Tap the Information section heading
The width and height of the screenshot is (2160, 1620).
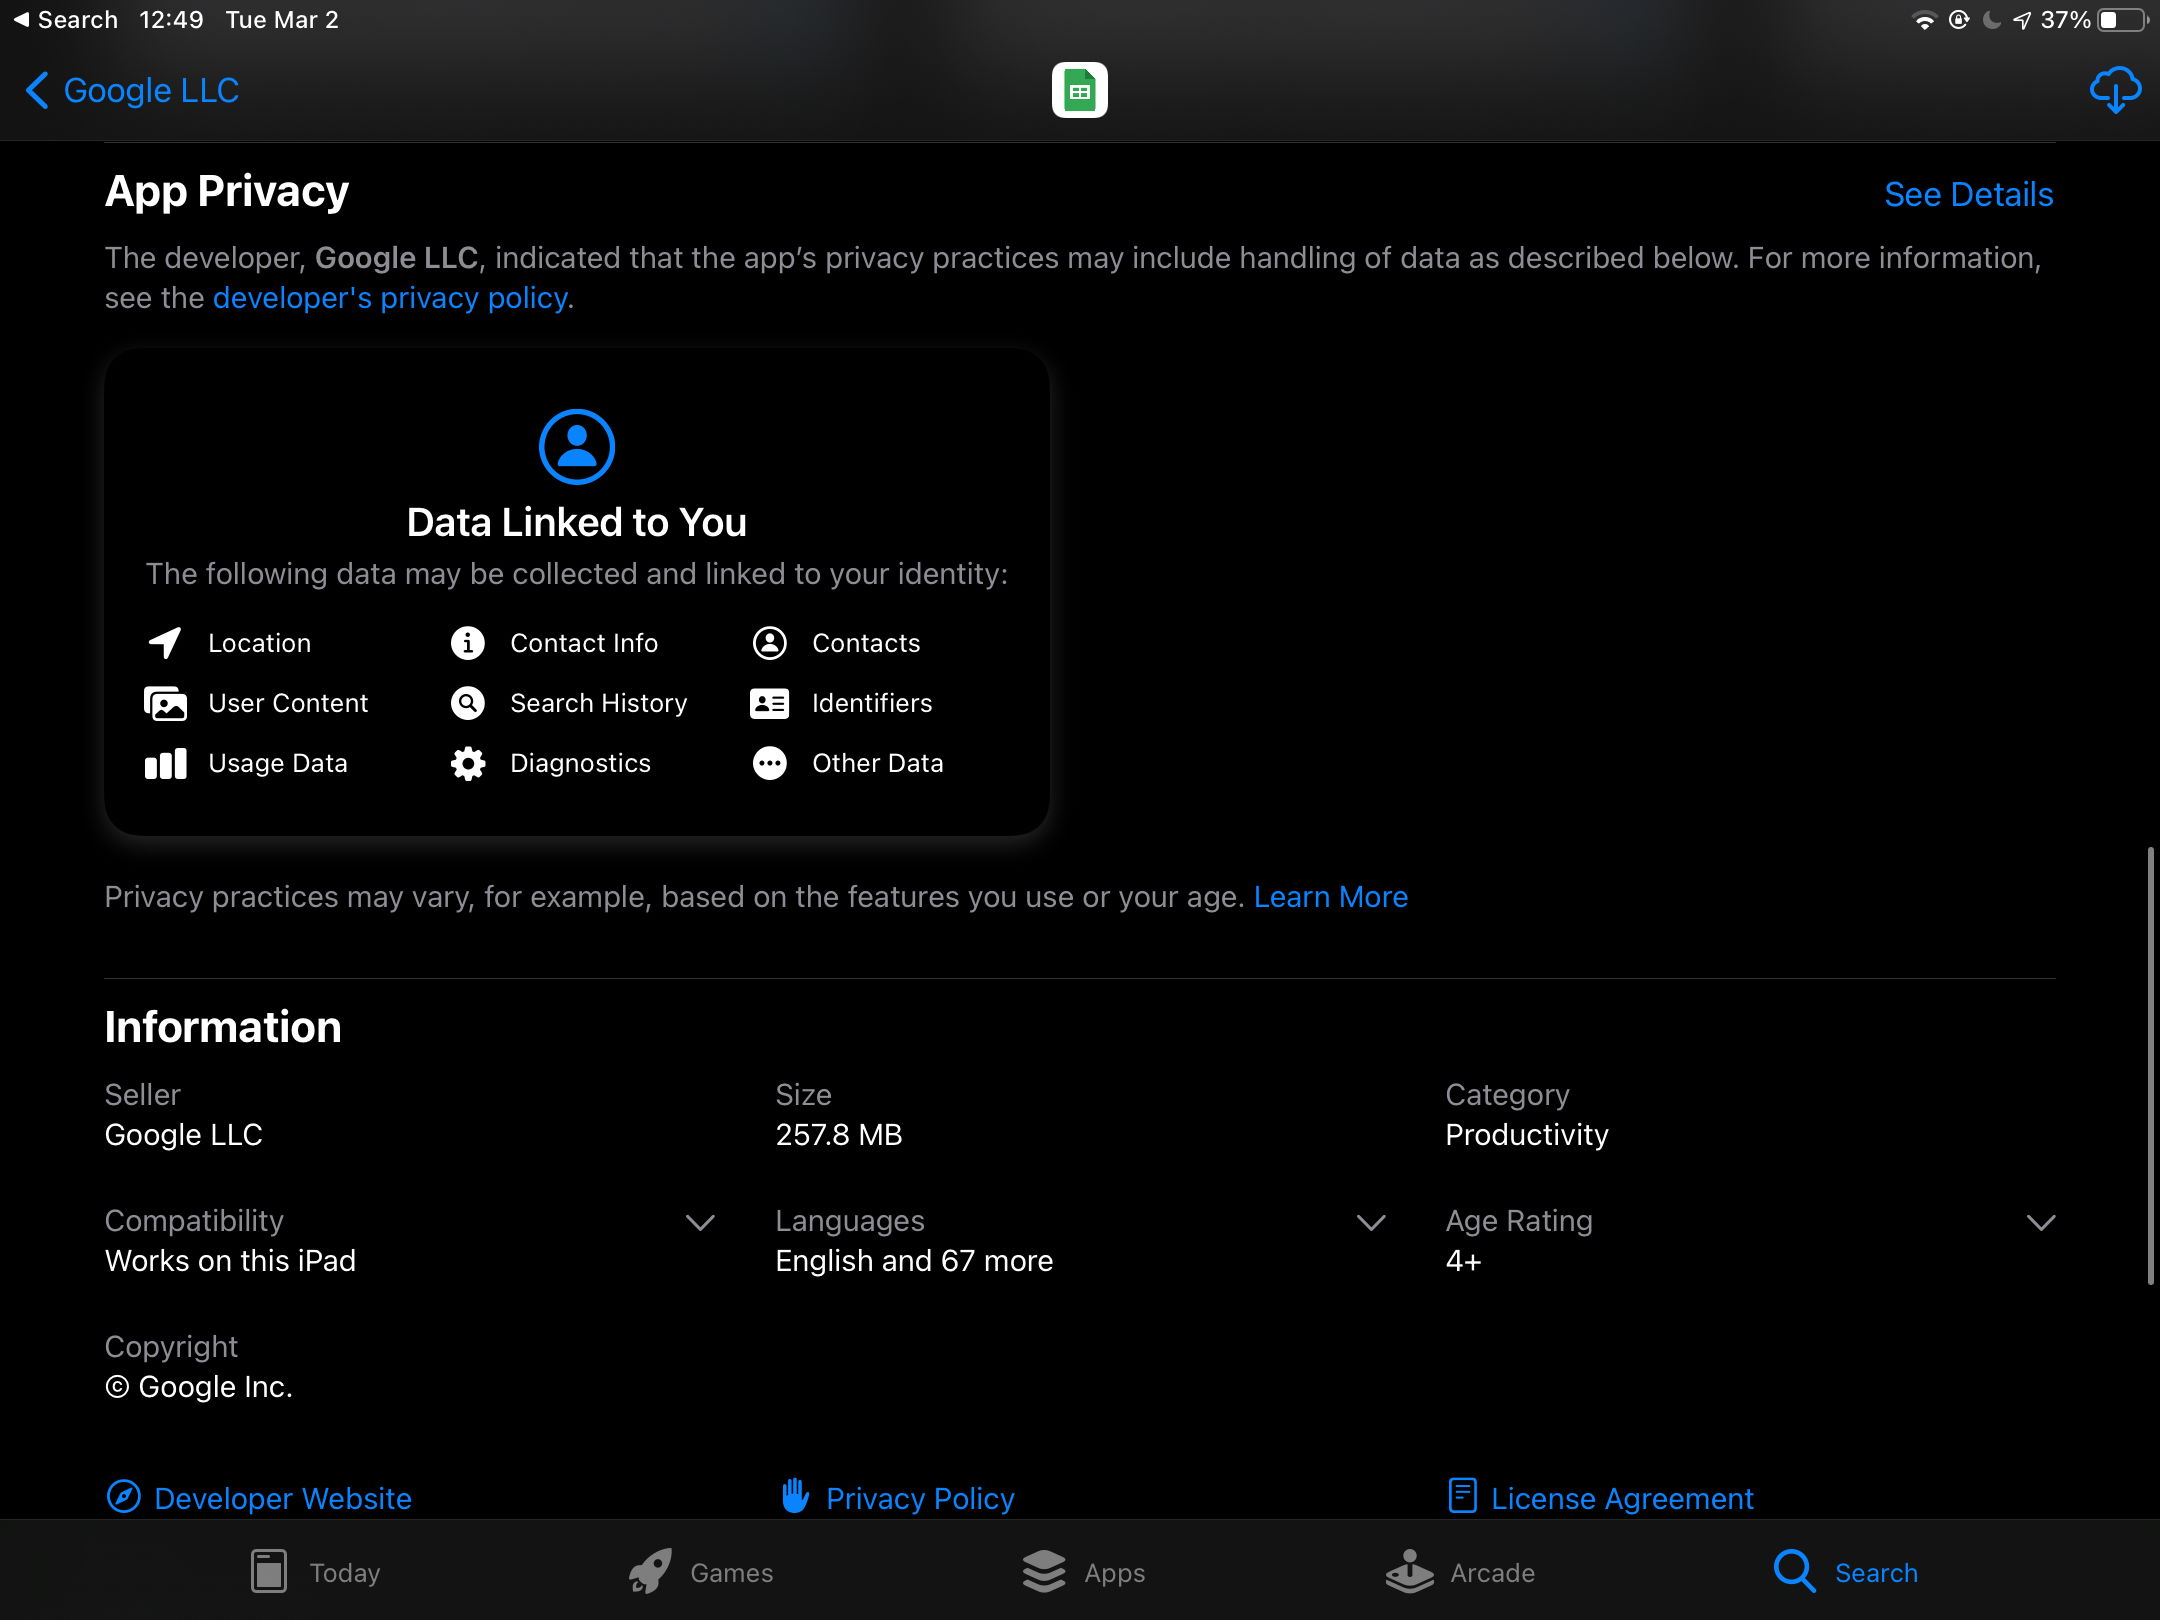[222, 1027]
